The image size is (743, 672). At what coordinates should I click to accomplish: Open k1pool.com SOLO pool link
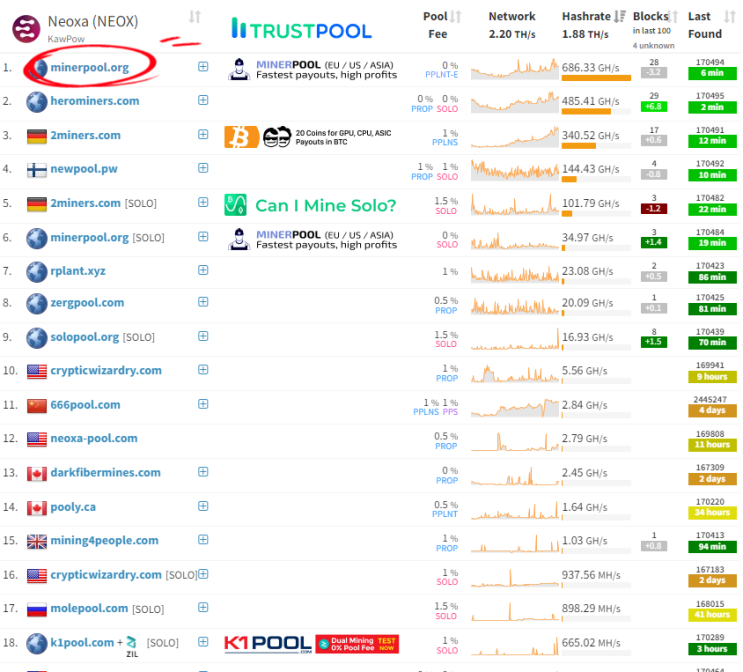[x=82, y=643]
